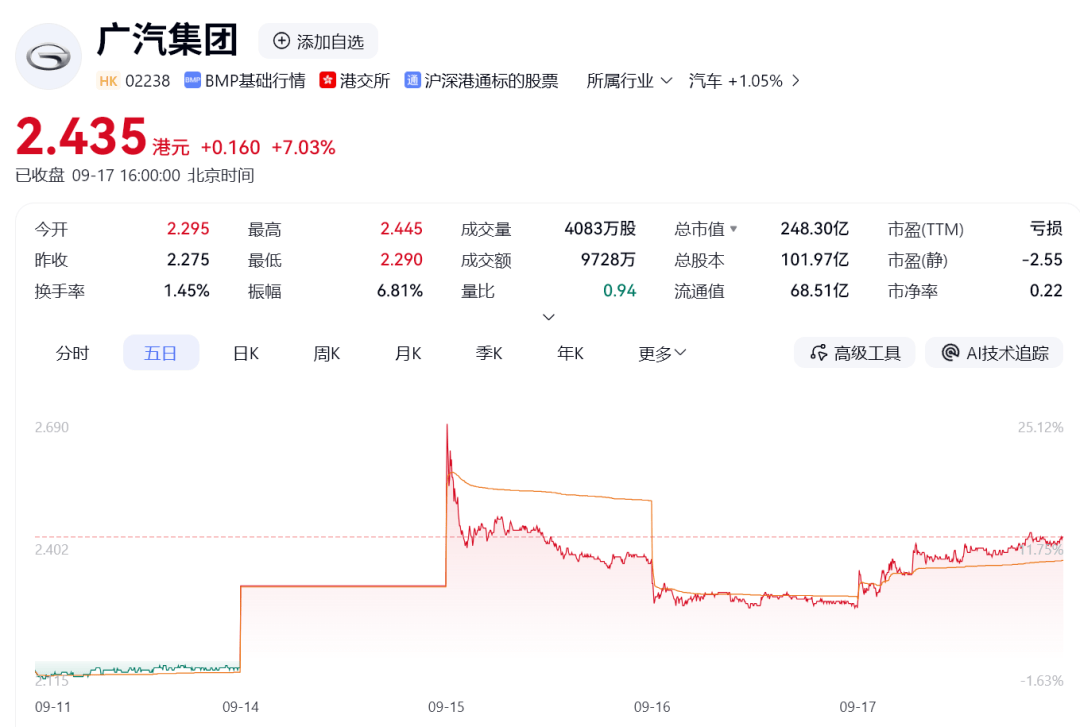This screenshot has width=1080, height=727.
Task: Click the 2.402 price axis label
Action: point(52,550)
